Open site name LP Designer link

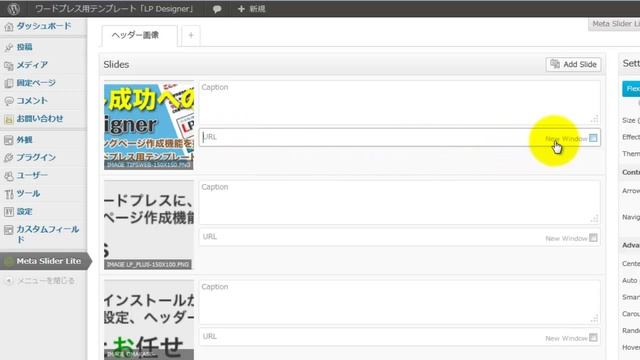tap(115, 9)
